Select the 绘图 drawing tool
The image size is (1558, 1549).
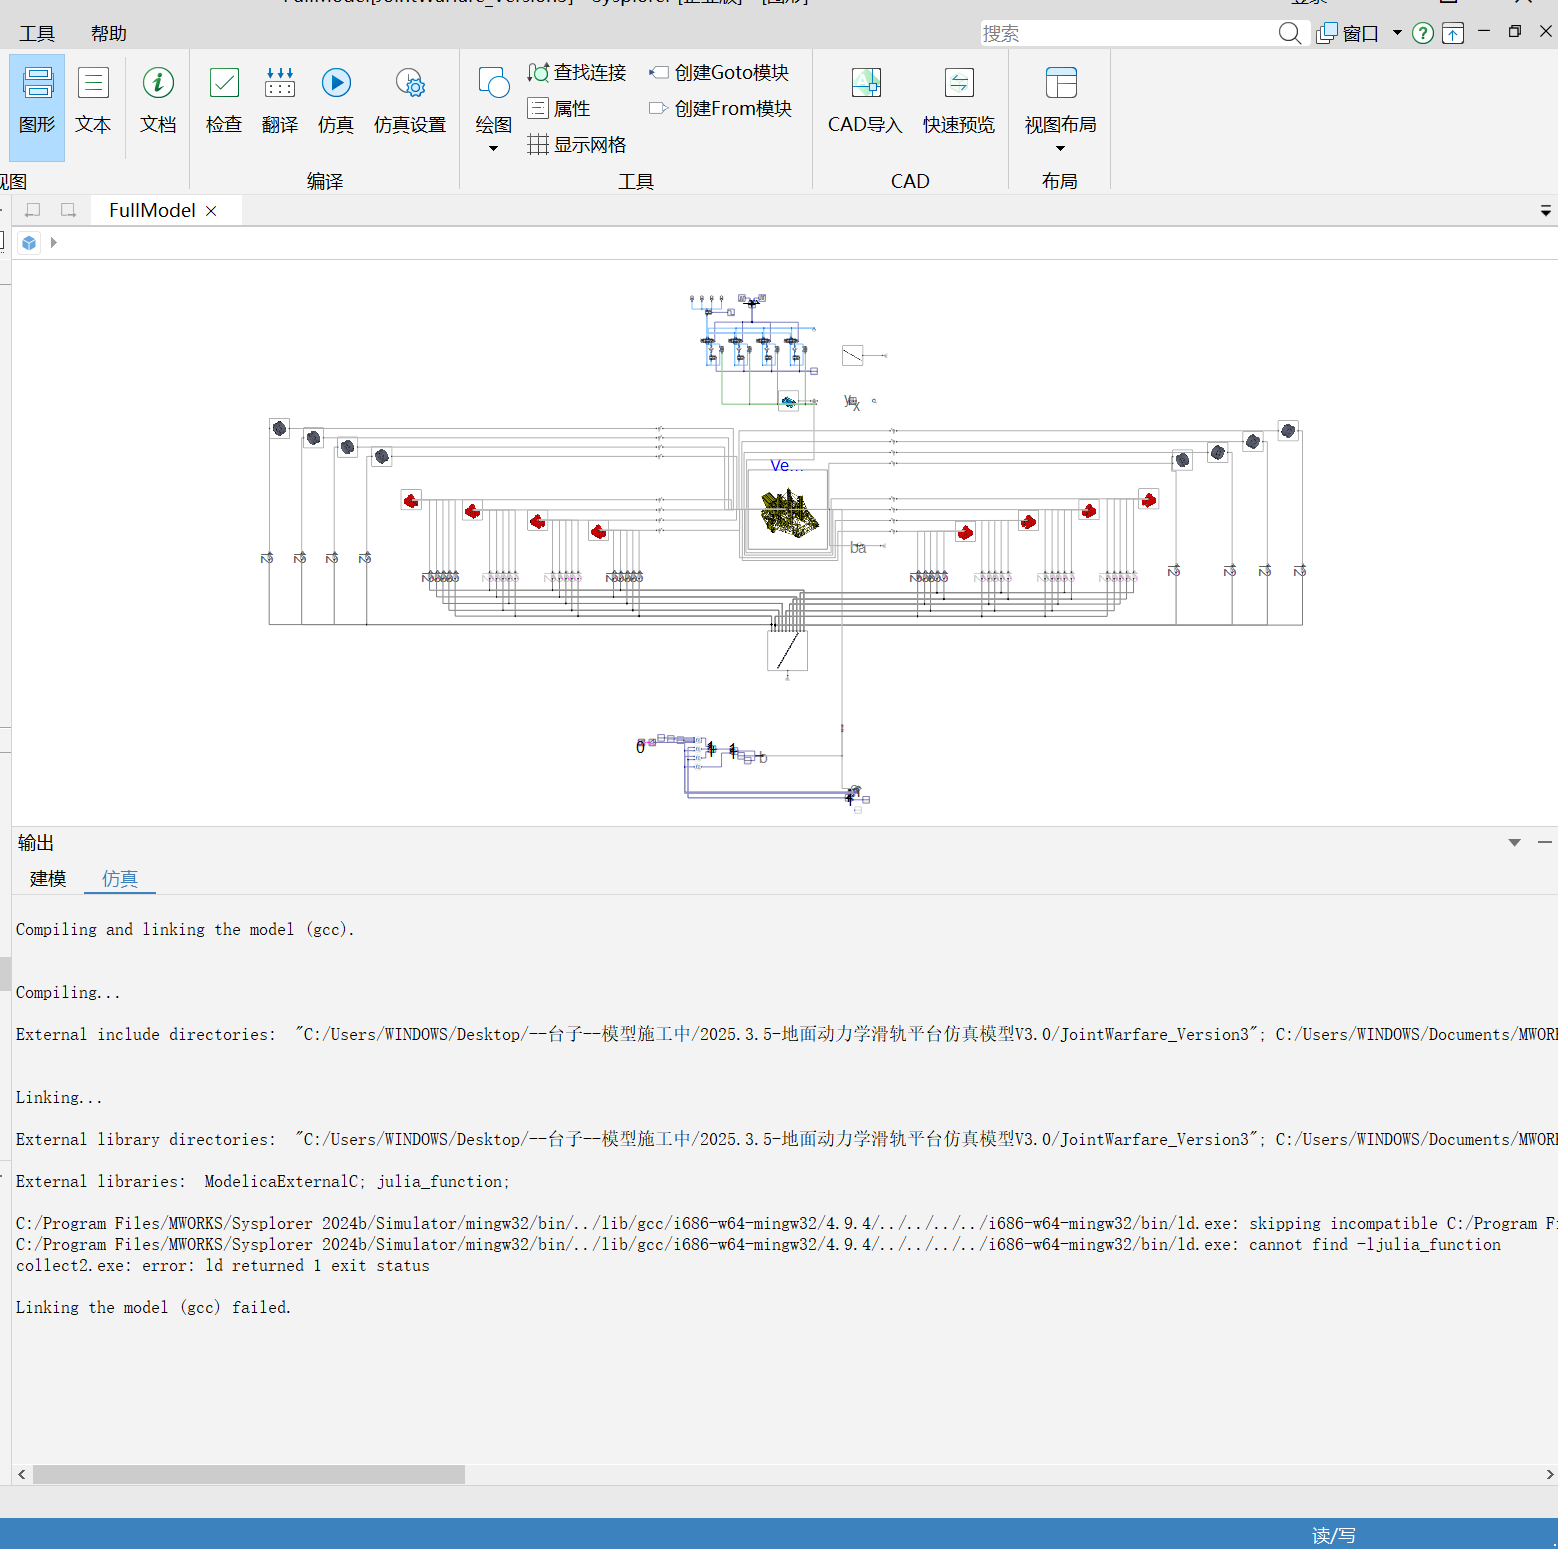[493, 98]
